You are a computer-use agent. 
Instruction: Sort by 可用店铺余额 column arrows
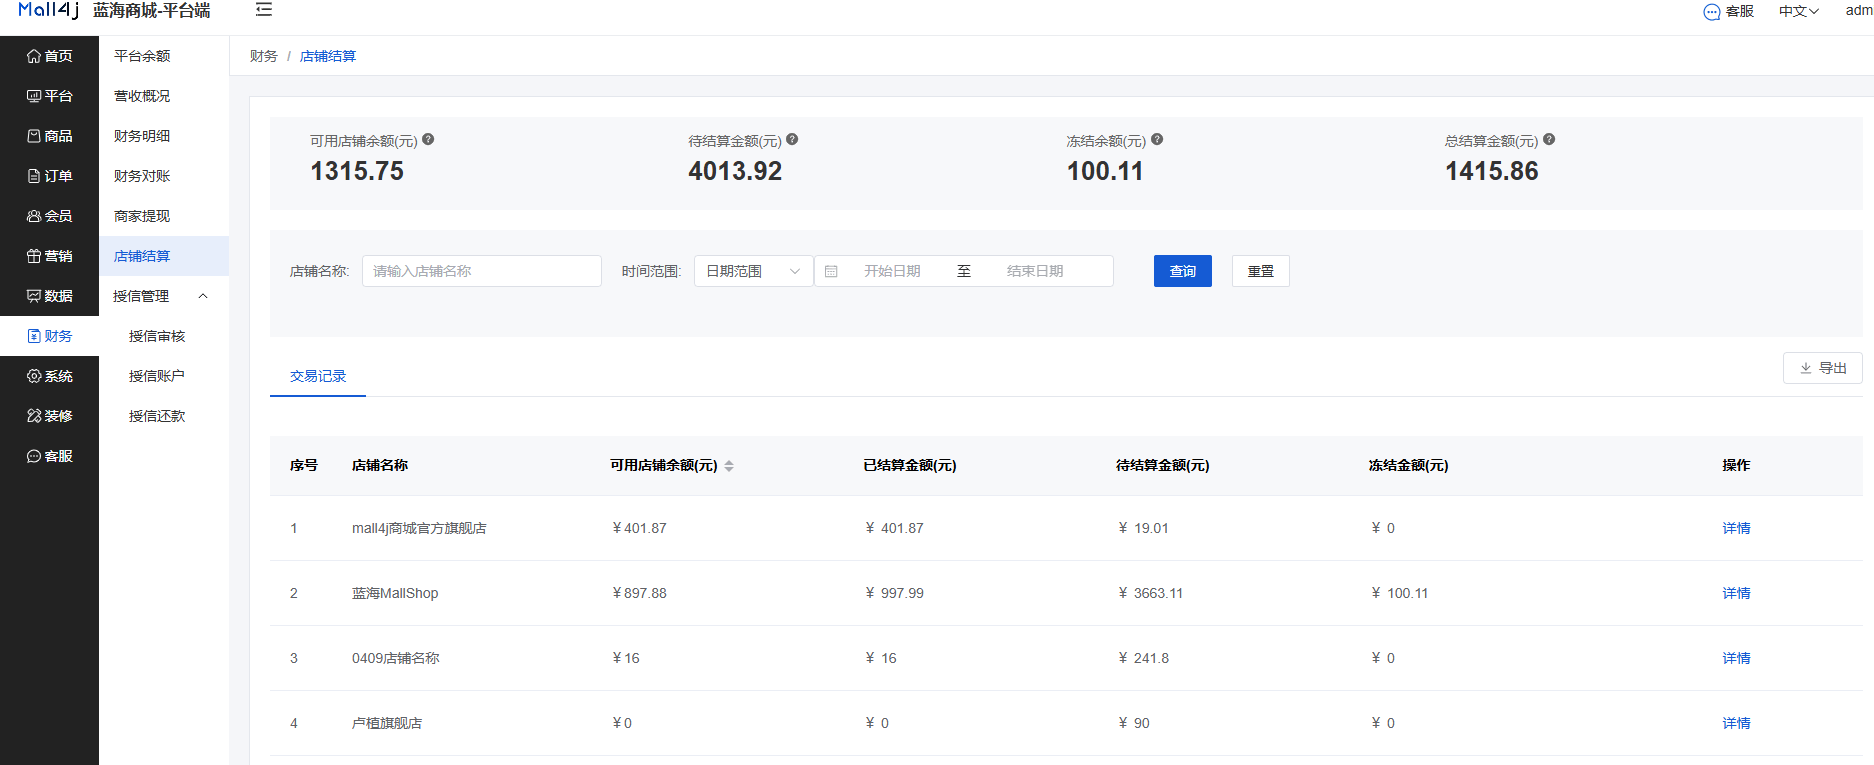click(x=729, y=466)
